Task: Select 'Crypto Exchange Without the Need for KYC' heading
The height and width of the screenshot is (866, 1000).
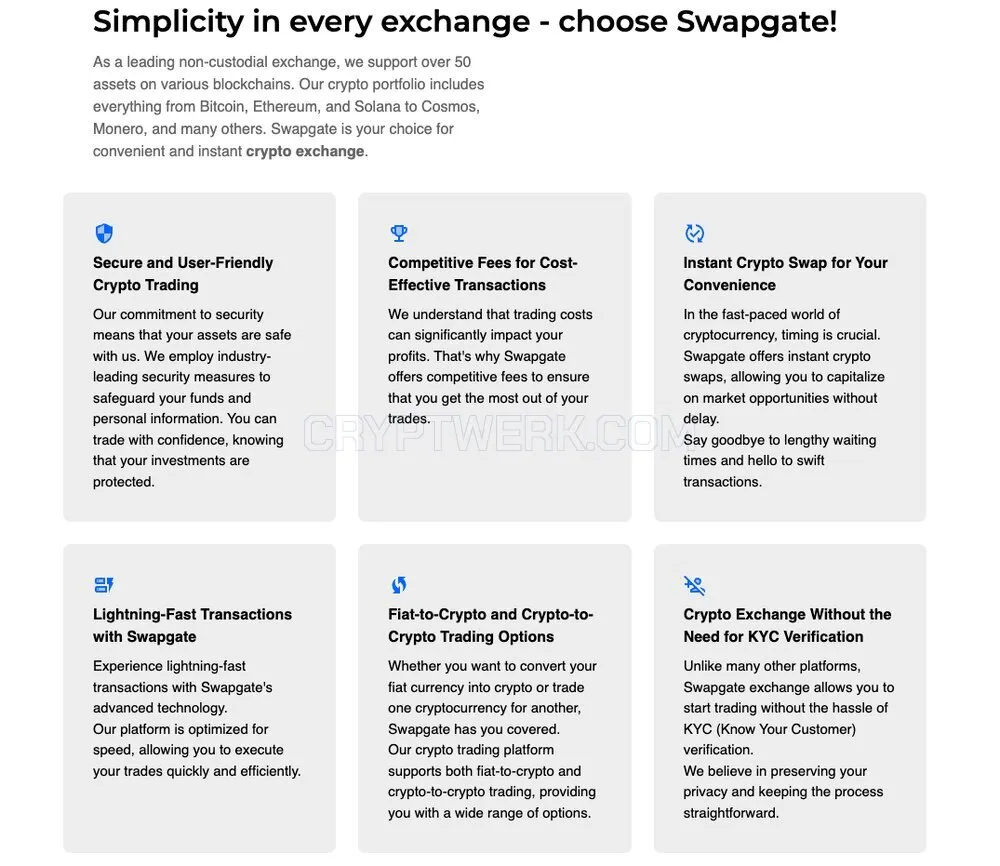Action: tap(787, 625)
